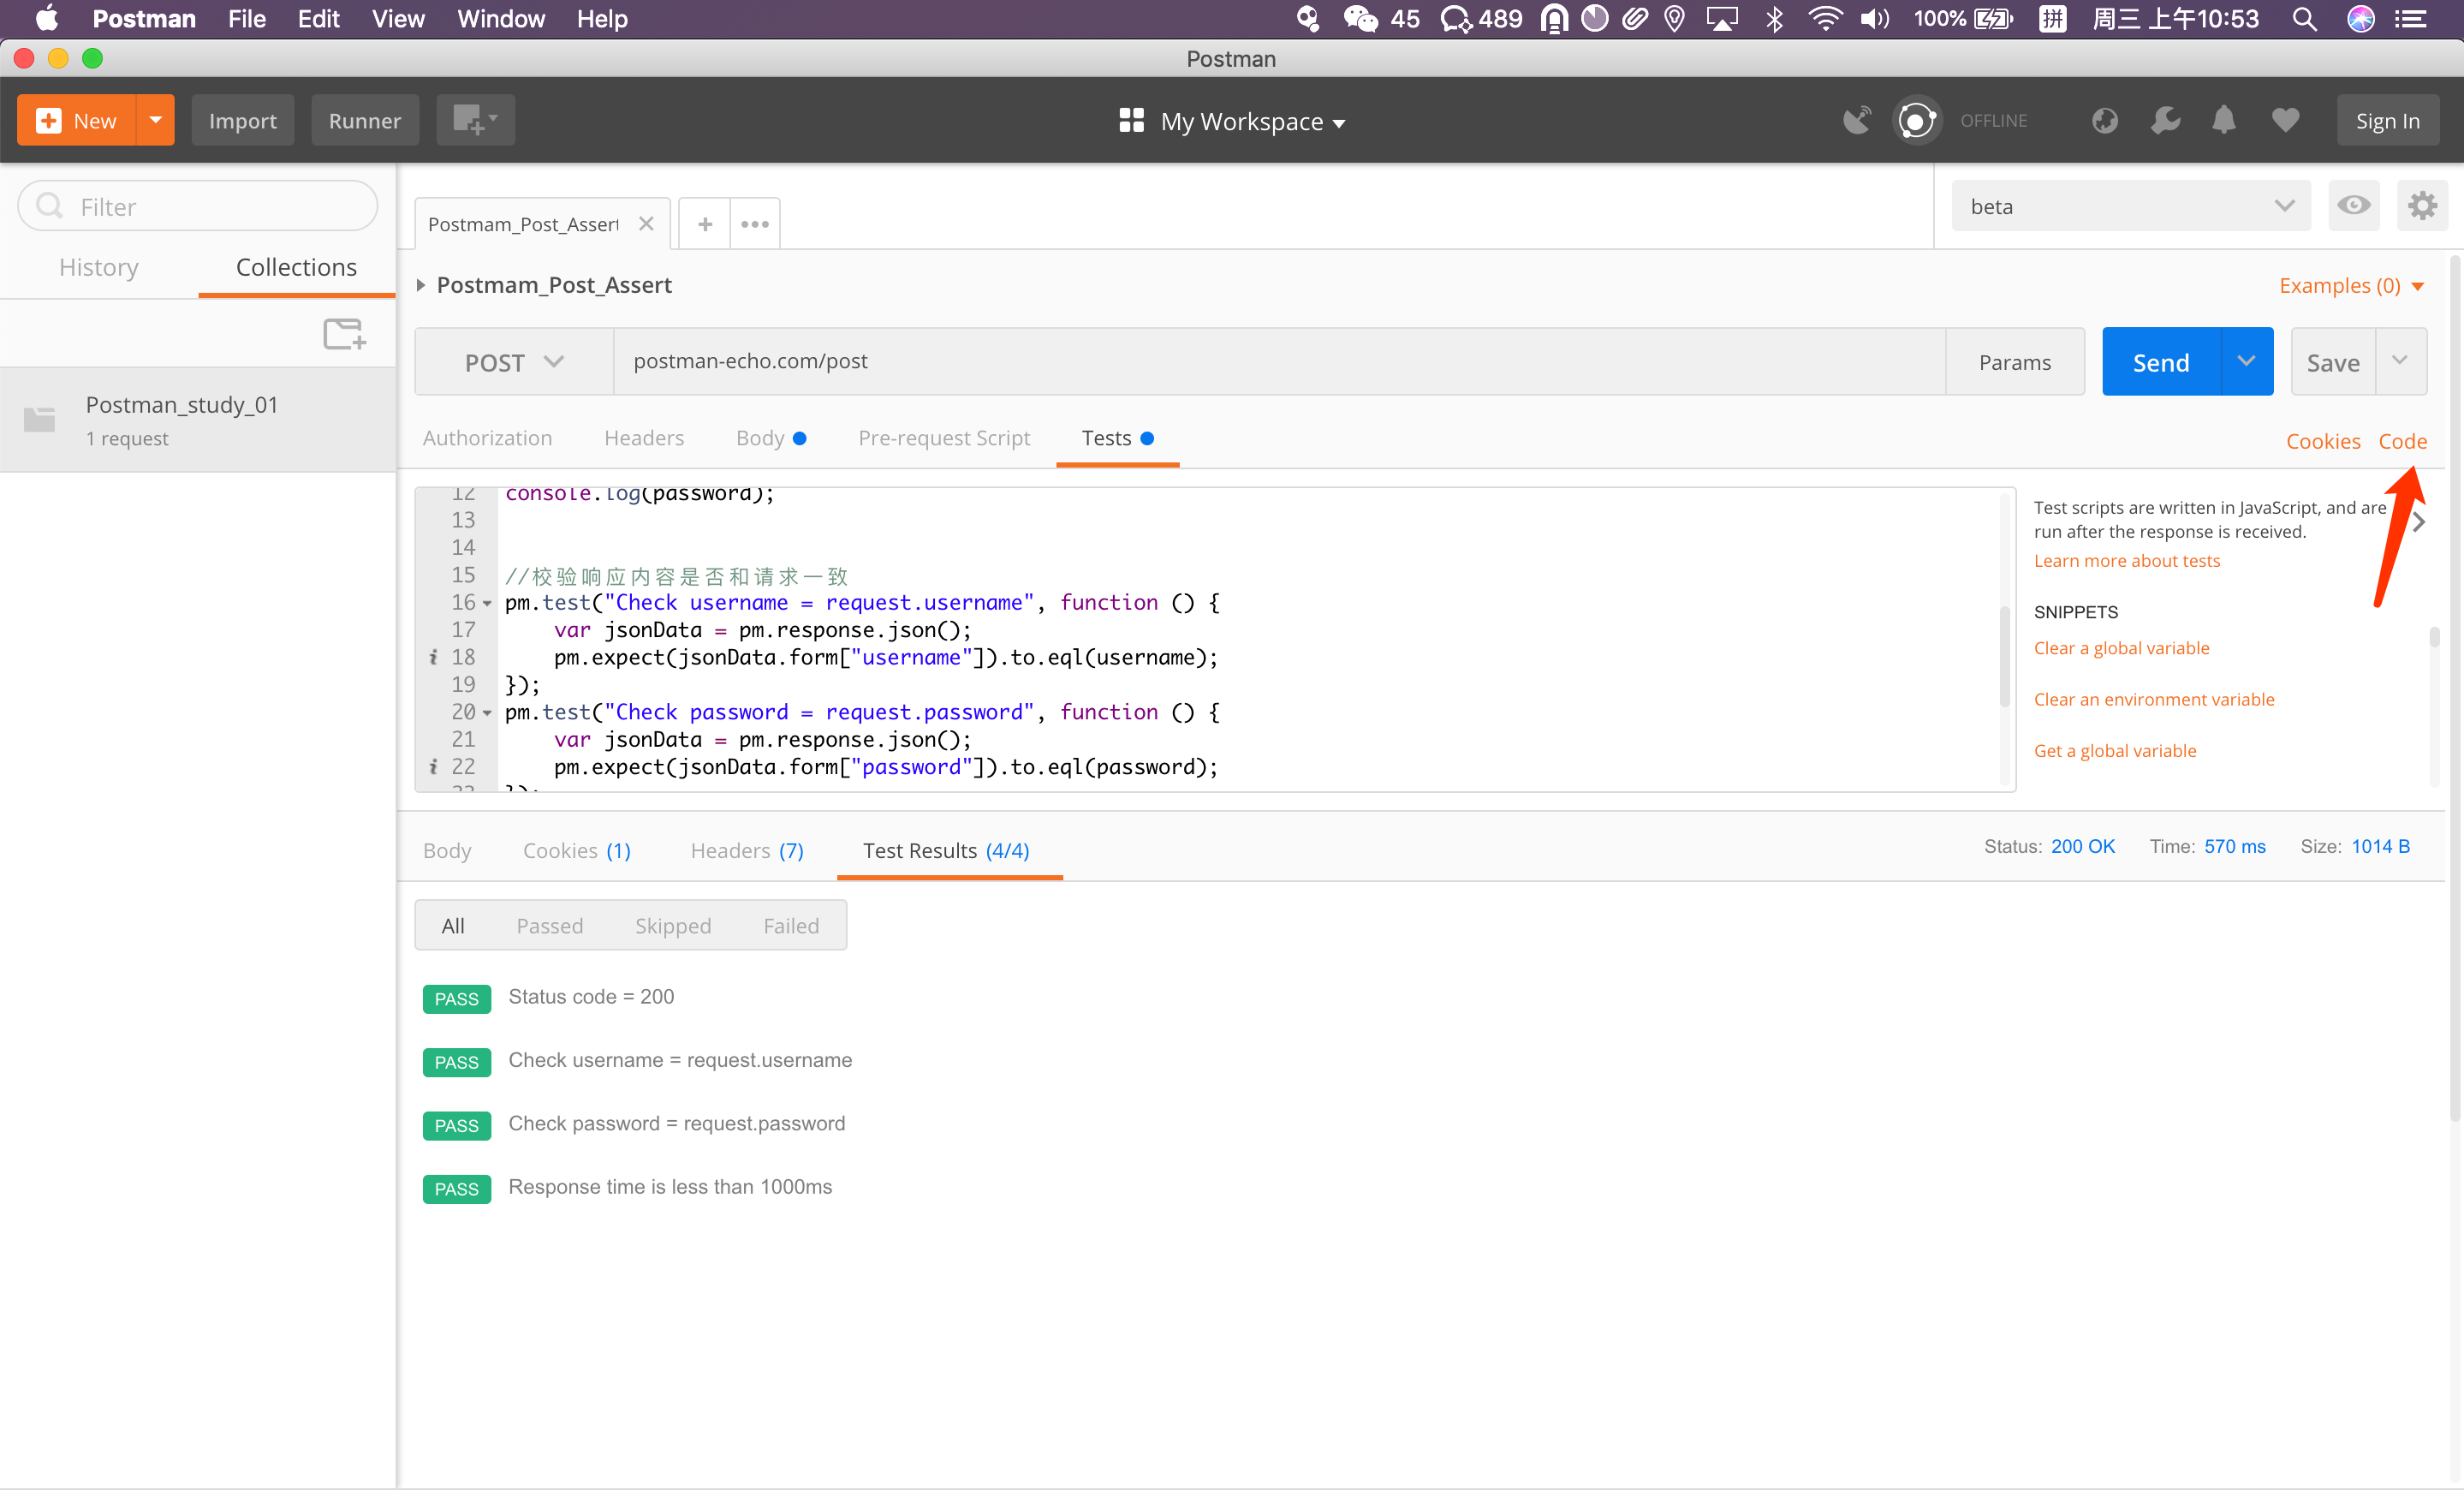Click the Import button
The image size is (2464, 1490).
pos(243,120)
